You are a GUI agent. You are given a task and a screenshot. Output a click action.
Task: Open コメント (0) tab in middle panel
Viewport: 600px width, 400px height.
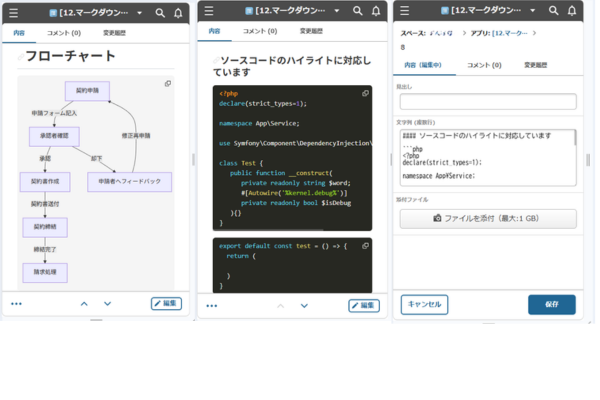click(x=260, y=31)
